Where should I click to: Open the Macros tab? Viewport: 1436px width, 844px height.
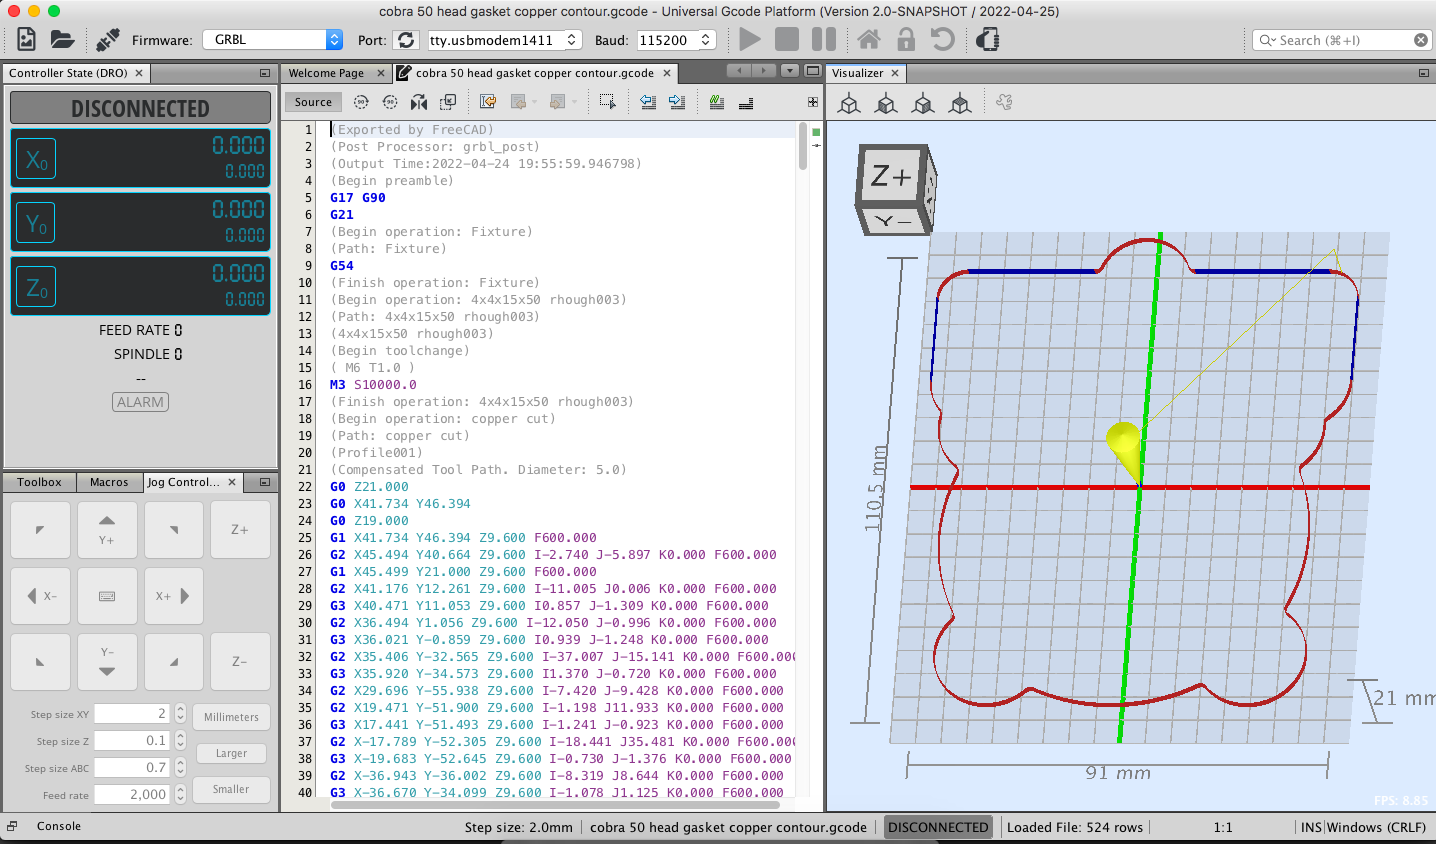[110, 482]
